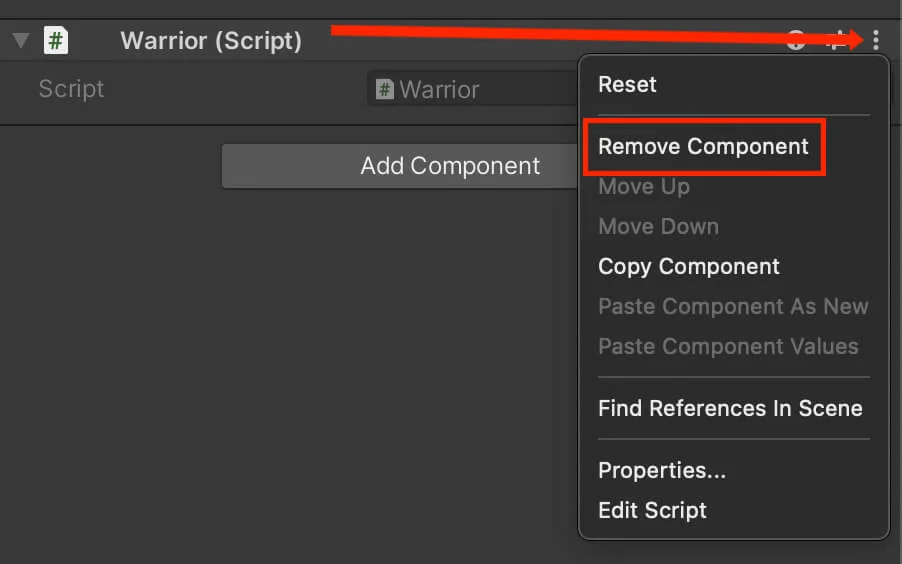Image resolution: width=902 pixels, height=564 pixels.
Task: Open Properties... from the context menu
Action: pos(662,470)
